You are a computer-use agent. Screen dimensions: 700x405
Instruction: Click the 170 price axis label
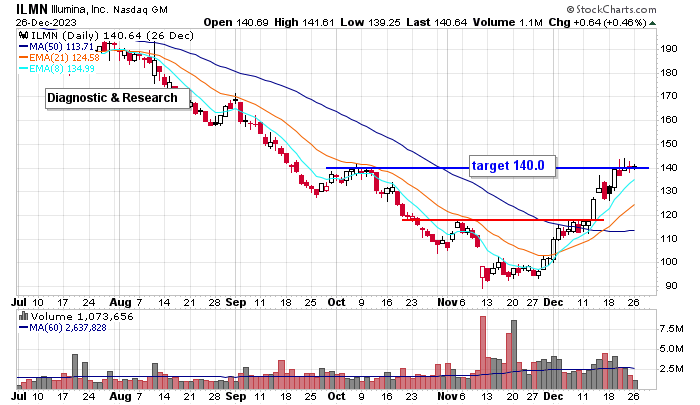point(668,96)
